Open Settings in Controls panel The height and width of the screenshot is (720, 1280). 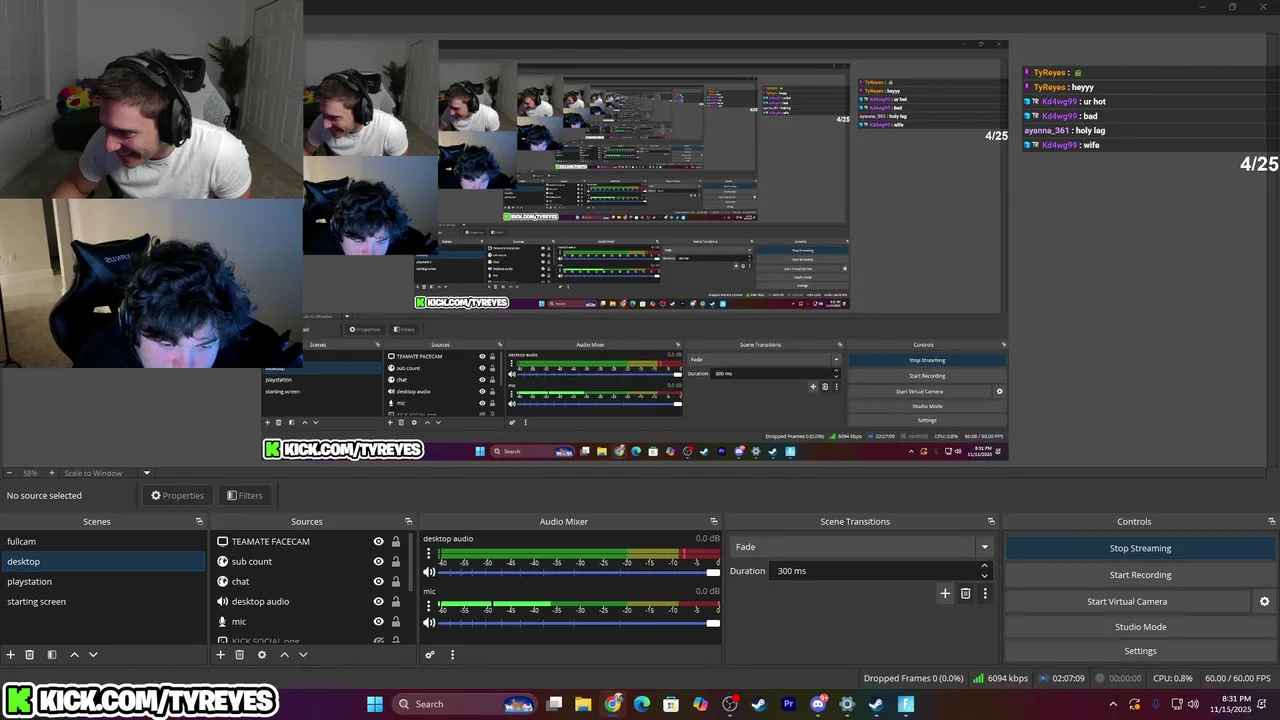[x=1140, y=651]
